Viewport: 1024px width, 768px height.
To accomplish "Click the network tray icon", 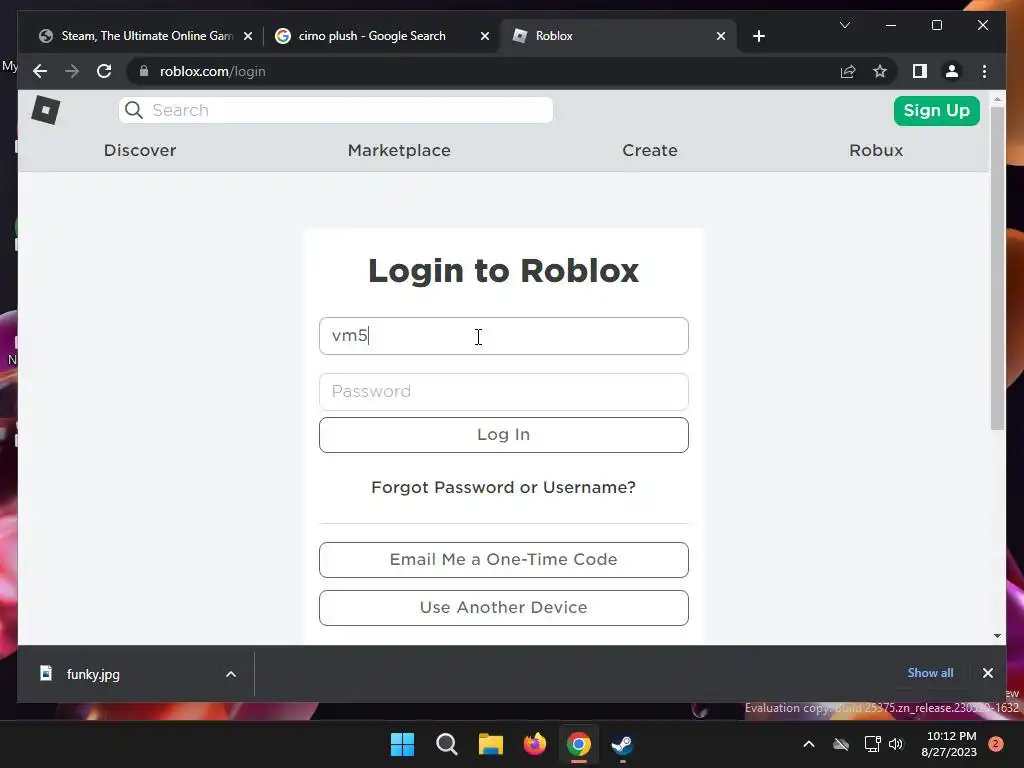I will [x=872, y=744].
